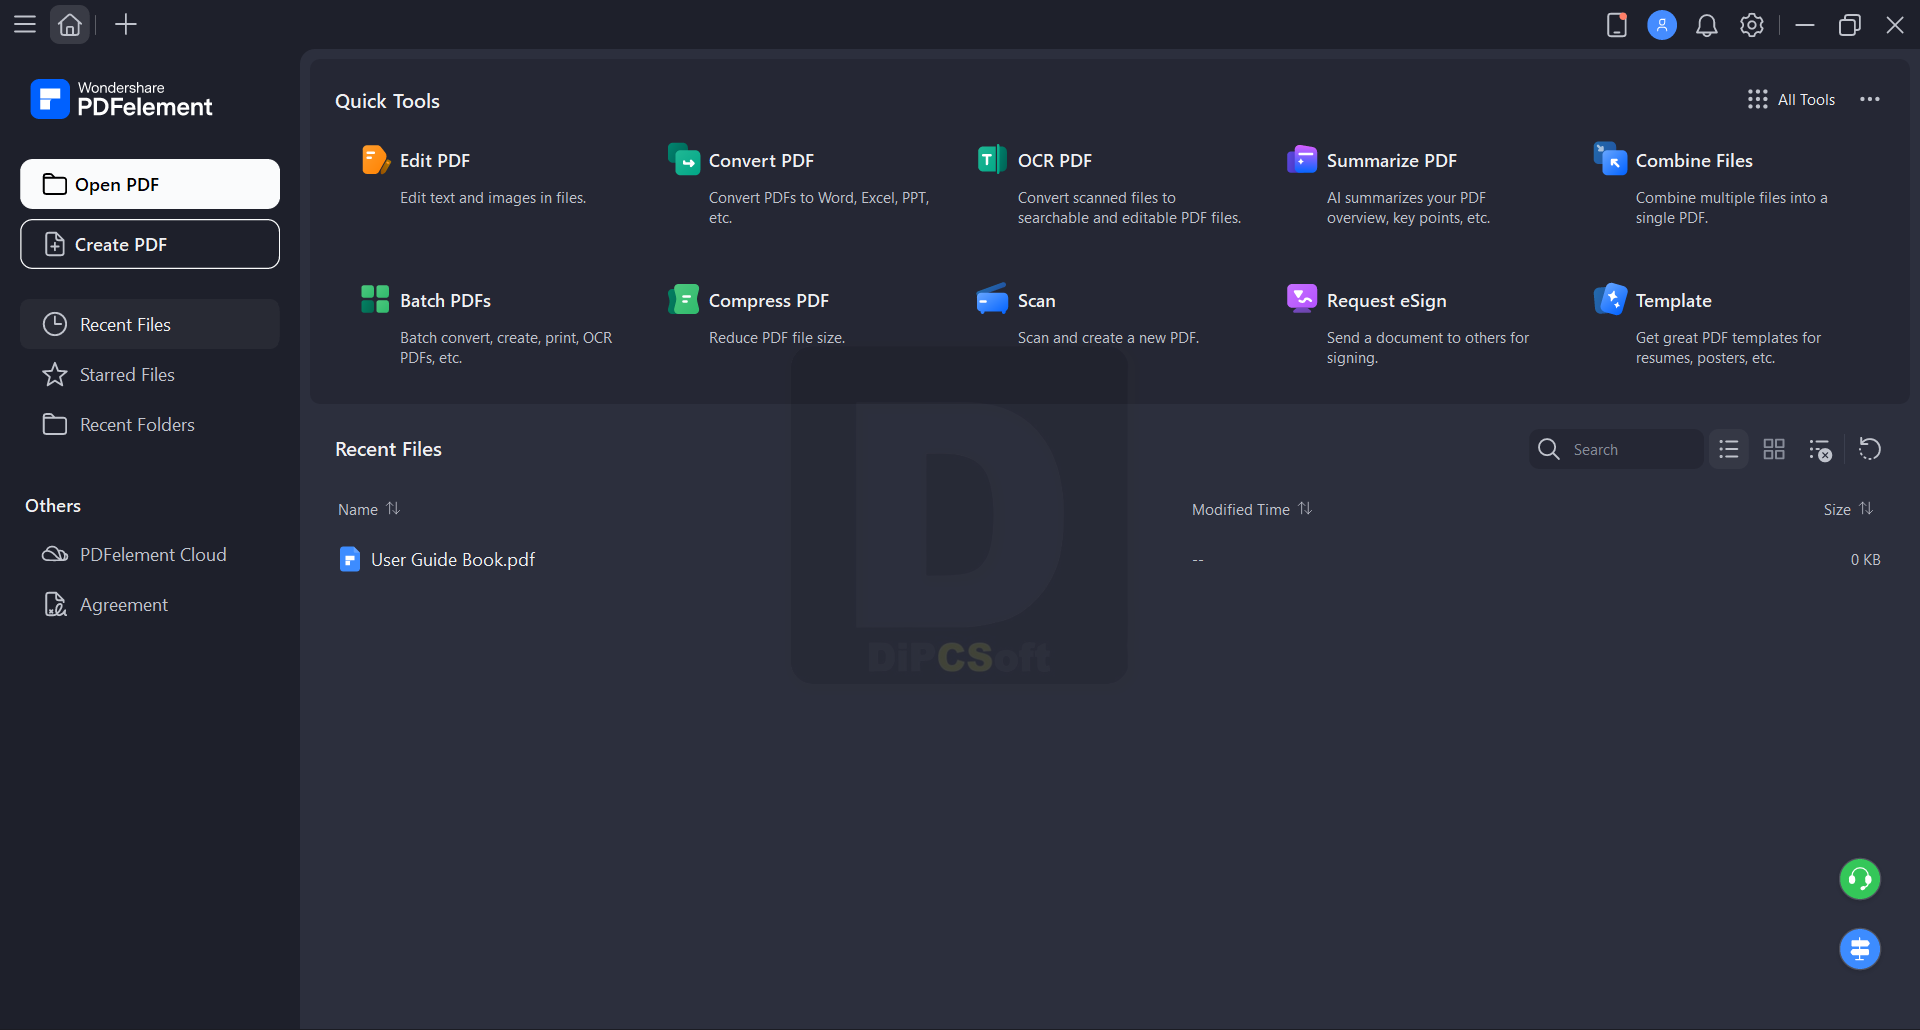The height and width of the screenshot is (1030, 1920).
Task: Click the Template tool icon
Action: click(1611, 299)
